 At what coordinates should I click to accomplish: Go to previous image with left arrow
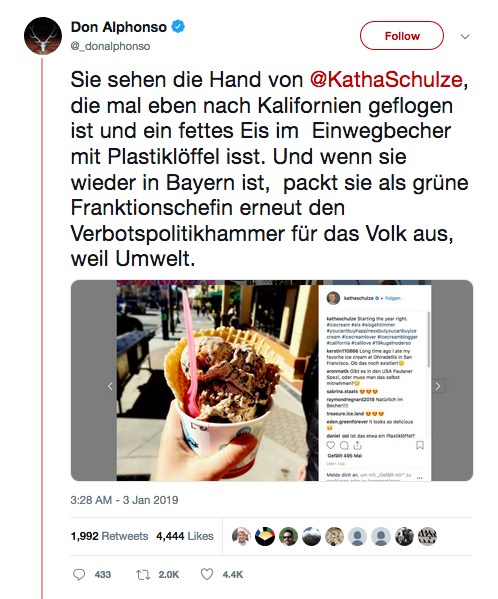110,386
